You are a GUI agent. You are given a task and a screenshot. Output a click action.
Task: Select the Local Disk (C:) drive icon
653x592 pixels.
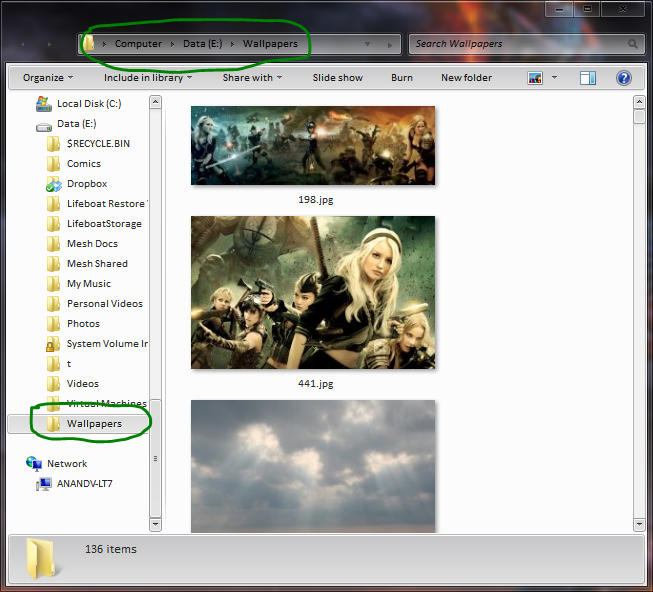click(x=44, y=103)
